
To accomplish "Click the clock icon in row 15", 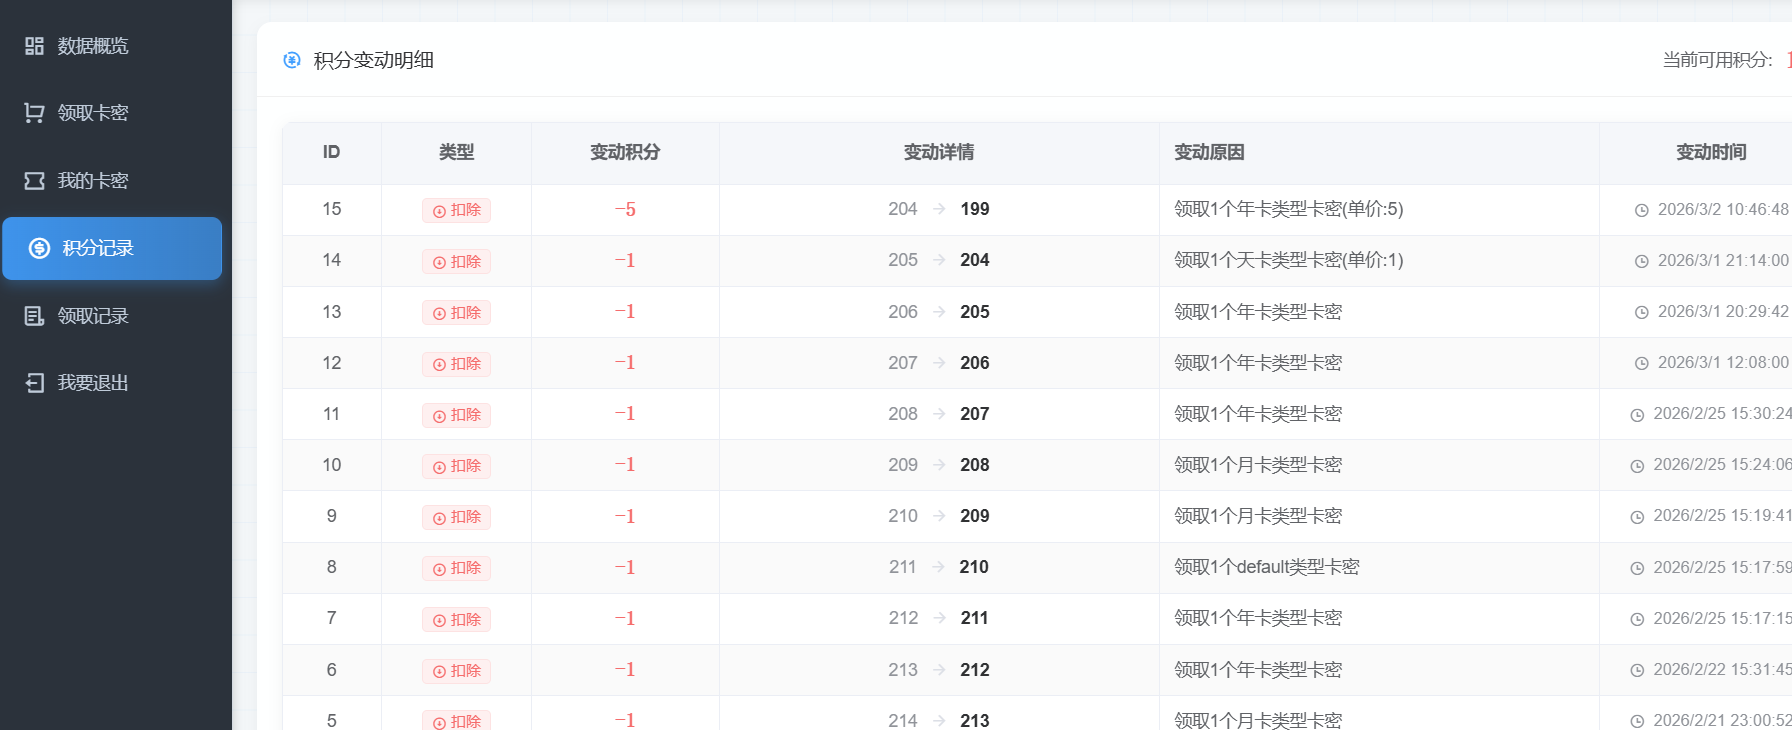I will (1641, 210).
